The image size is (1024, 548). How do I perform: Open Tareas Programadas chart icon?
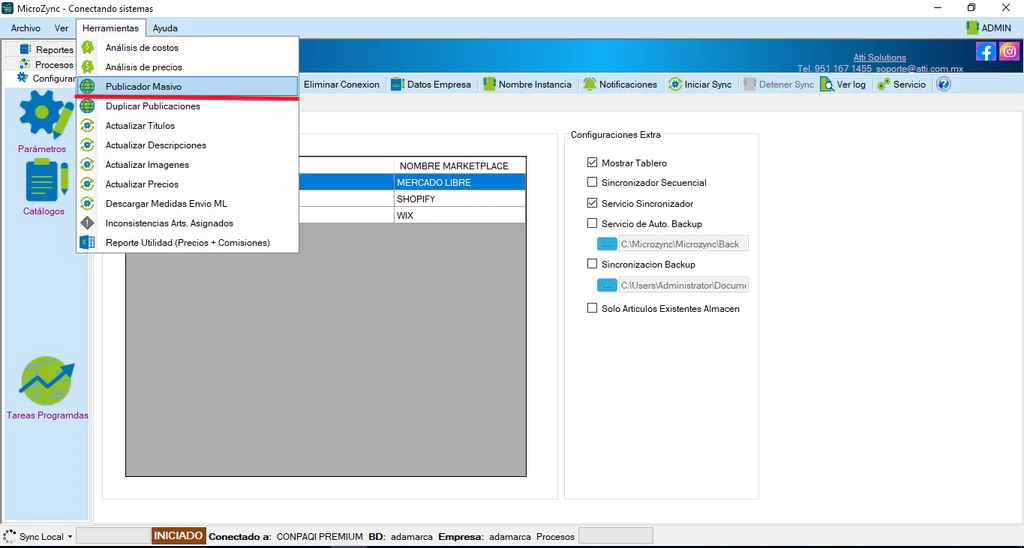(x=47, y=381)
